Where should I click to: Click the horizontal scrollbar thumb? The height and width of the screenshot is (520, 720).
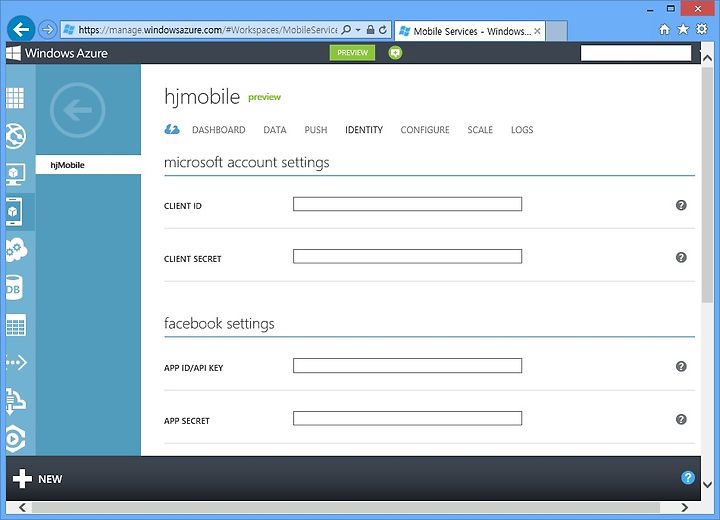point(346,508)
